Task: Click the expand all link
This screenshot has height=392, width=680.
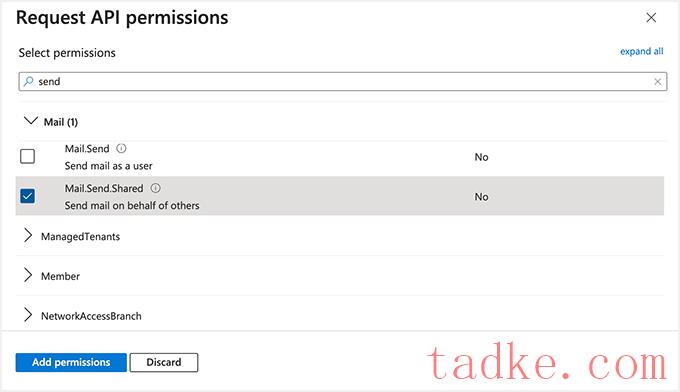Action: pos(641,51)
